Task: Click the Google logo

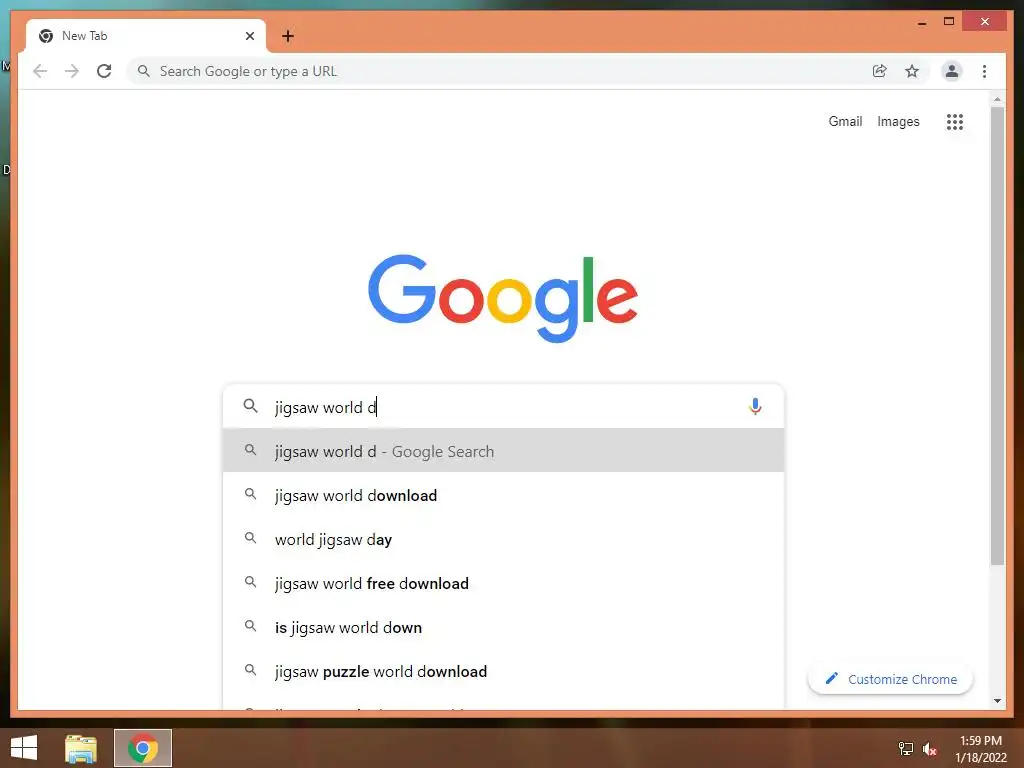Action: point(503,298)
